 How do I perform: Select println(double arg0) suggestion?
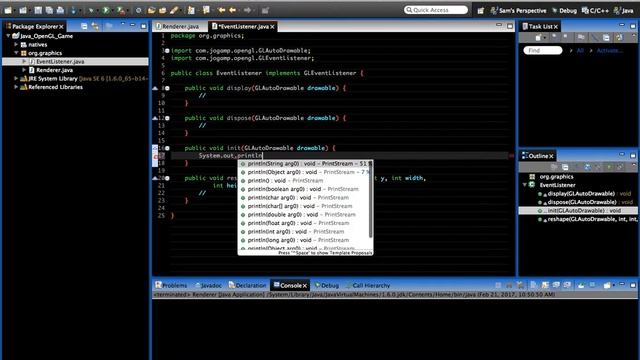point(304,215)
